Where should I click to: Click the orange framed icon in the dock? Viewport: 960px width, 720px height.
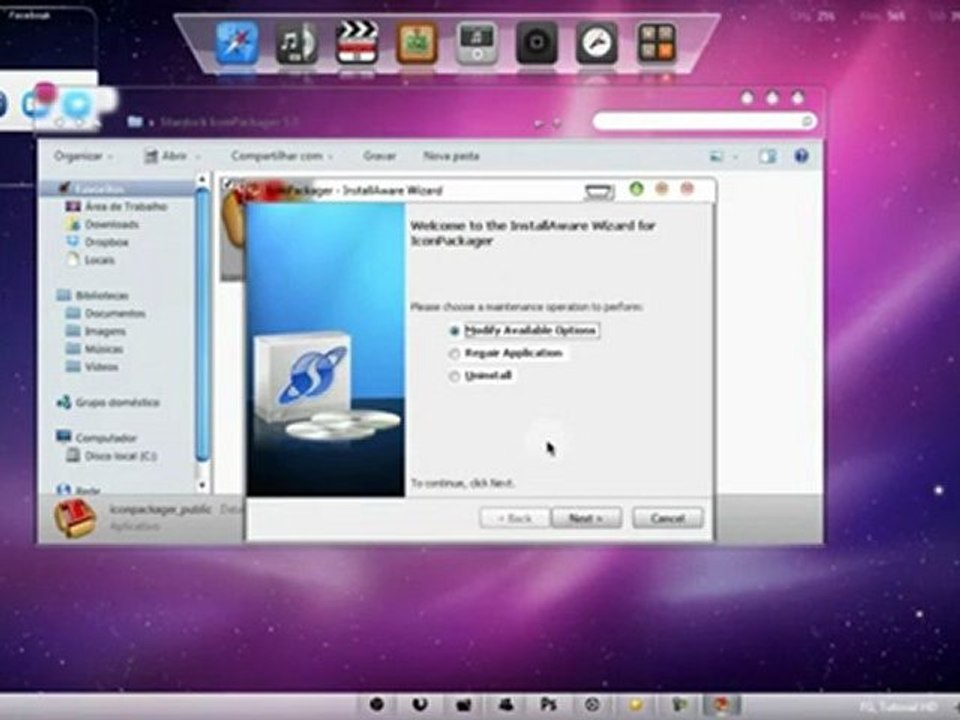[x=416, y=43]
